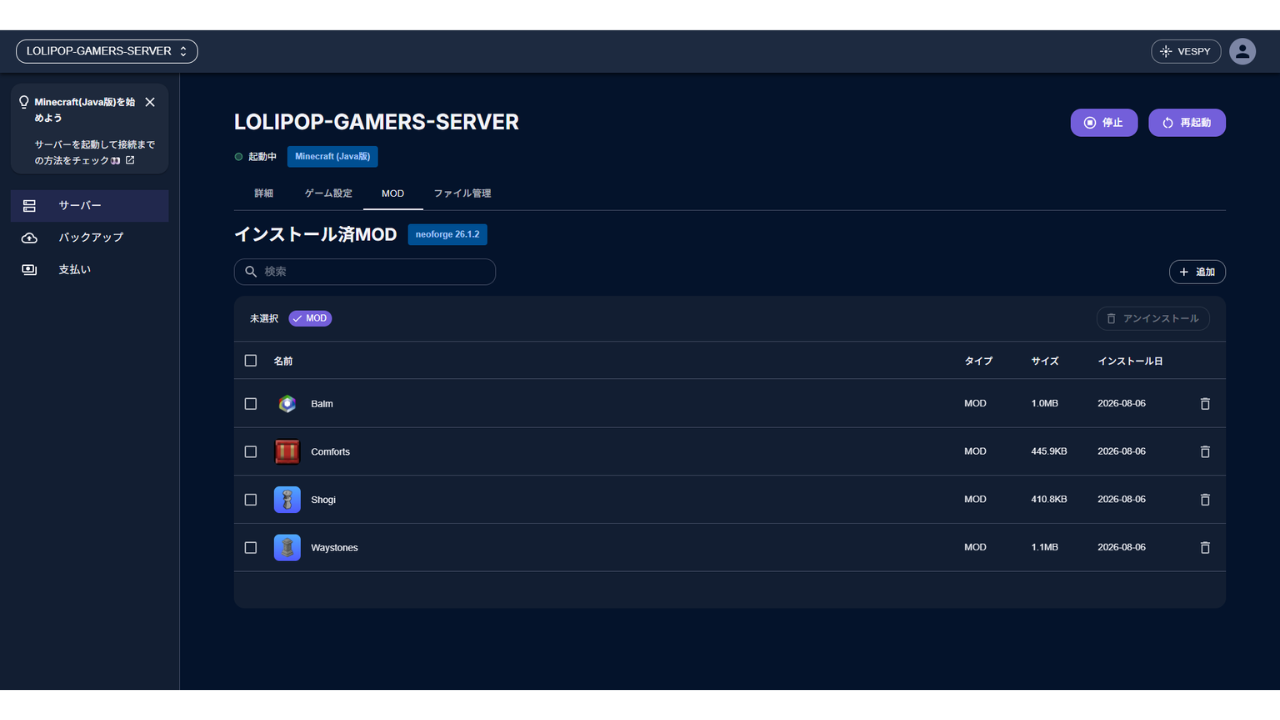Focus the 検索 search field
Image resolution: width=1280 pixels, height=720 pixels.
(365, 272)
